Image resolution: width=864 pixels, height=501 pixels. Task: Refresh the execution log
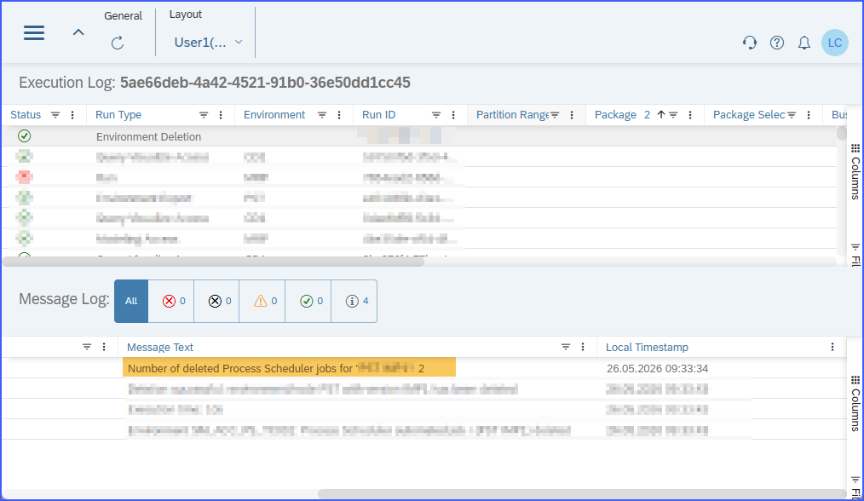117,43
